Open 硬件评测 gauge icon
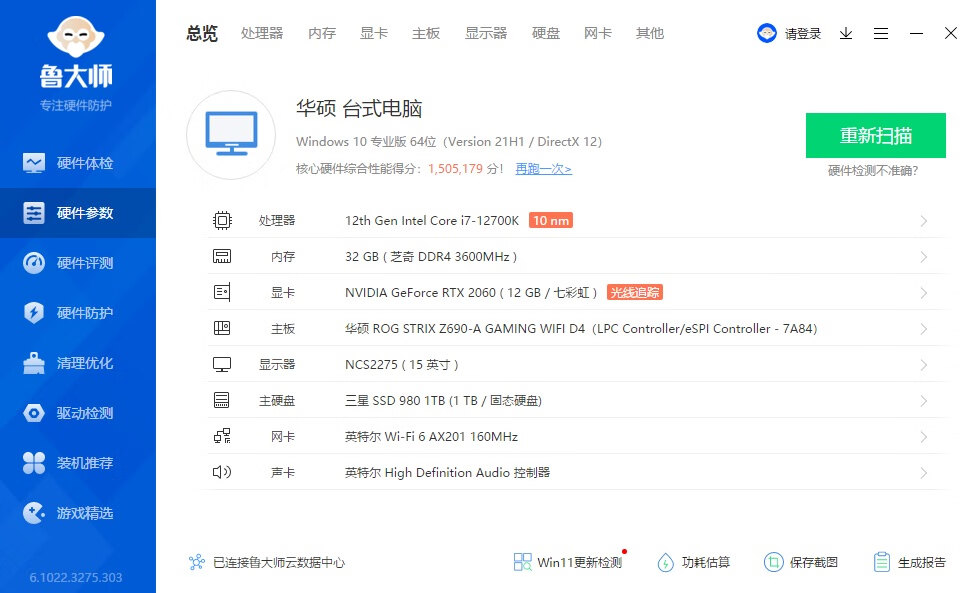This screenshot has width=974, height=593. 34,263
